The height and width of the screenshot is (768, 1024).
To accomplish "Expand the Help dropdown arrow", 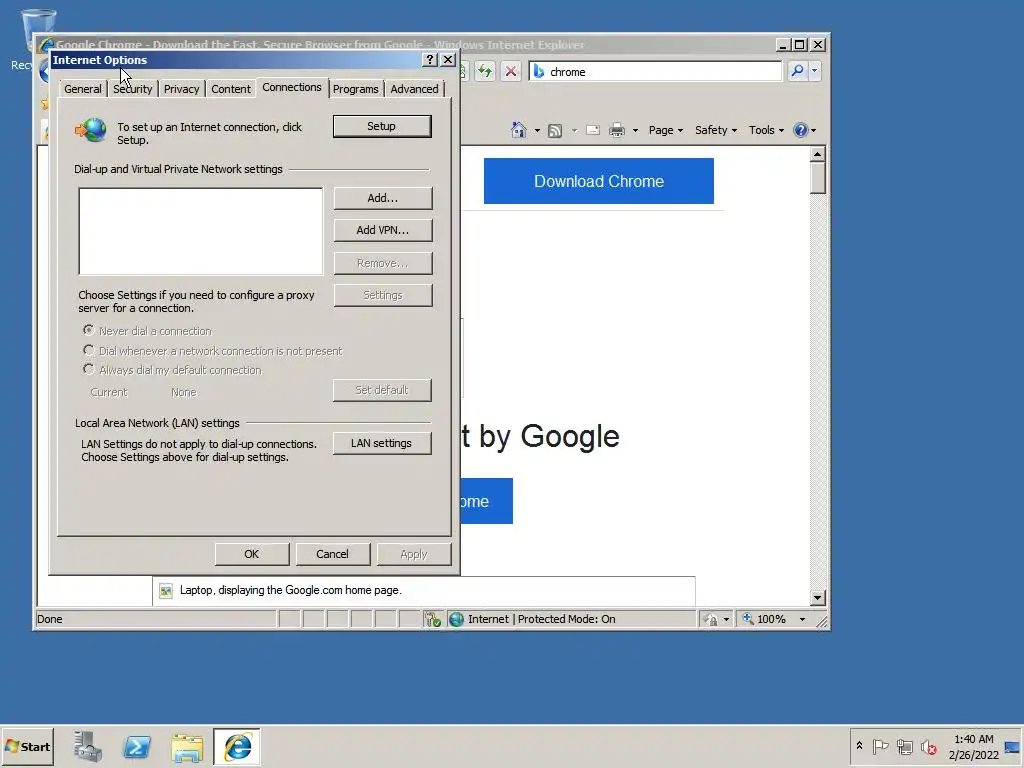I will point(813,131).
